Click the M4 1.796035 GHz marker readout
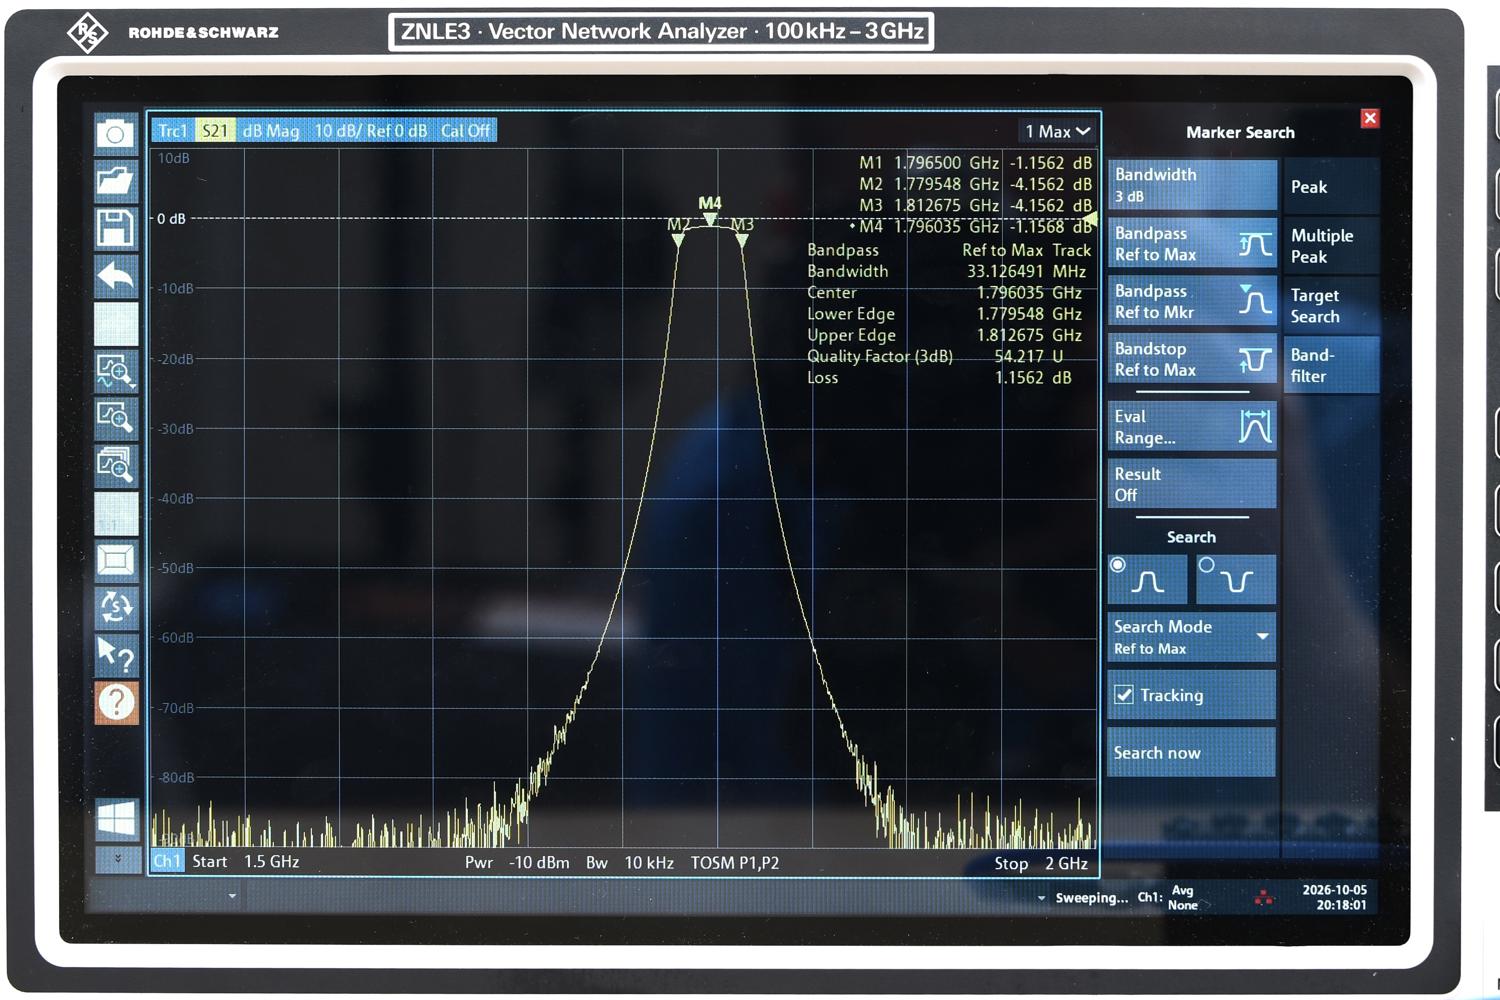This screenshot has height=1000, width=1500. [970, 227]
